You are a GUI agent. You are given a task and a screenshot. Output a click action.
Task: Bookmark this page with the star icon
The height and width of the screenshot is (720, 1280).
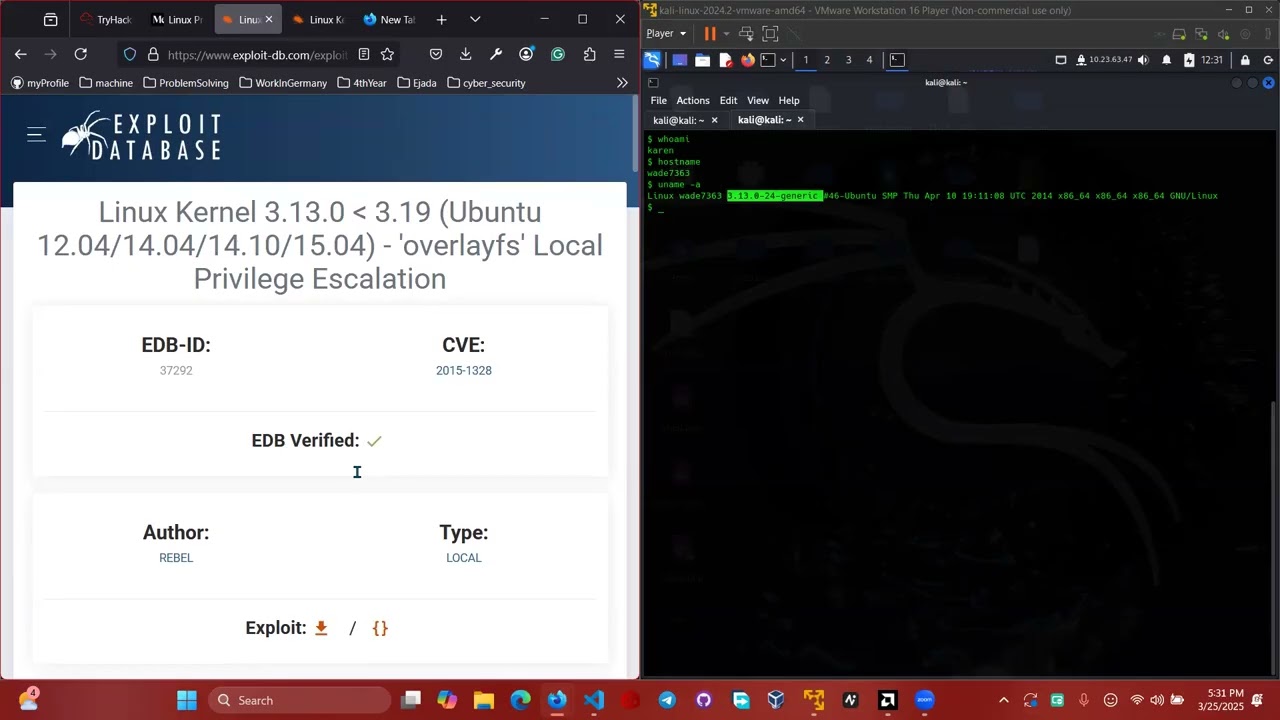tap(388, 54)
